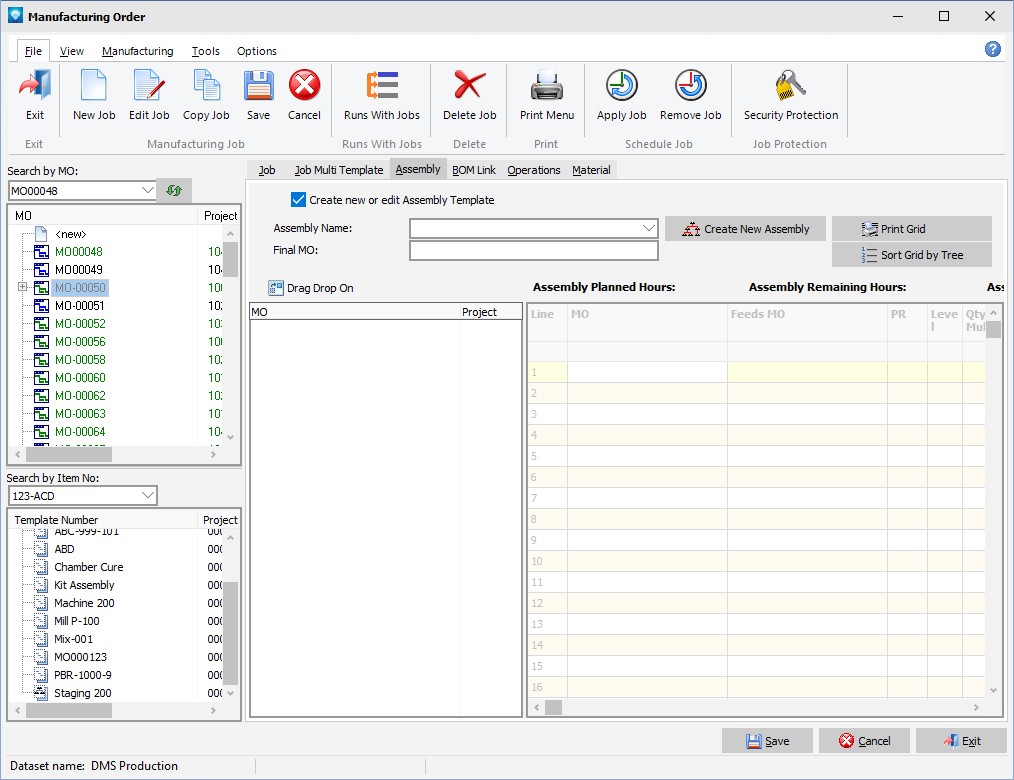Switch to the Job Multi Template tab
The width and height of the screenshot is (1014, 780).
click(x=339, y=170)
